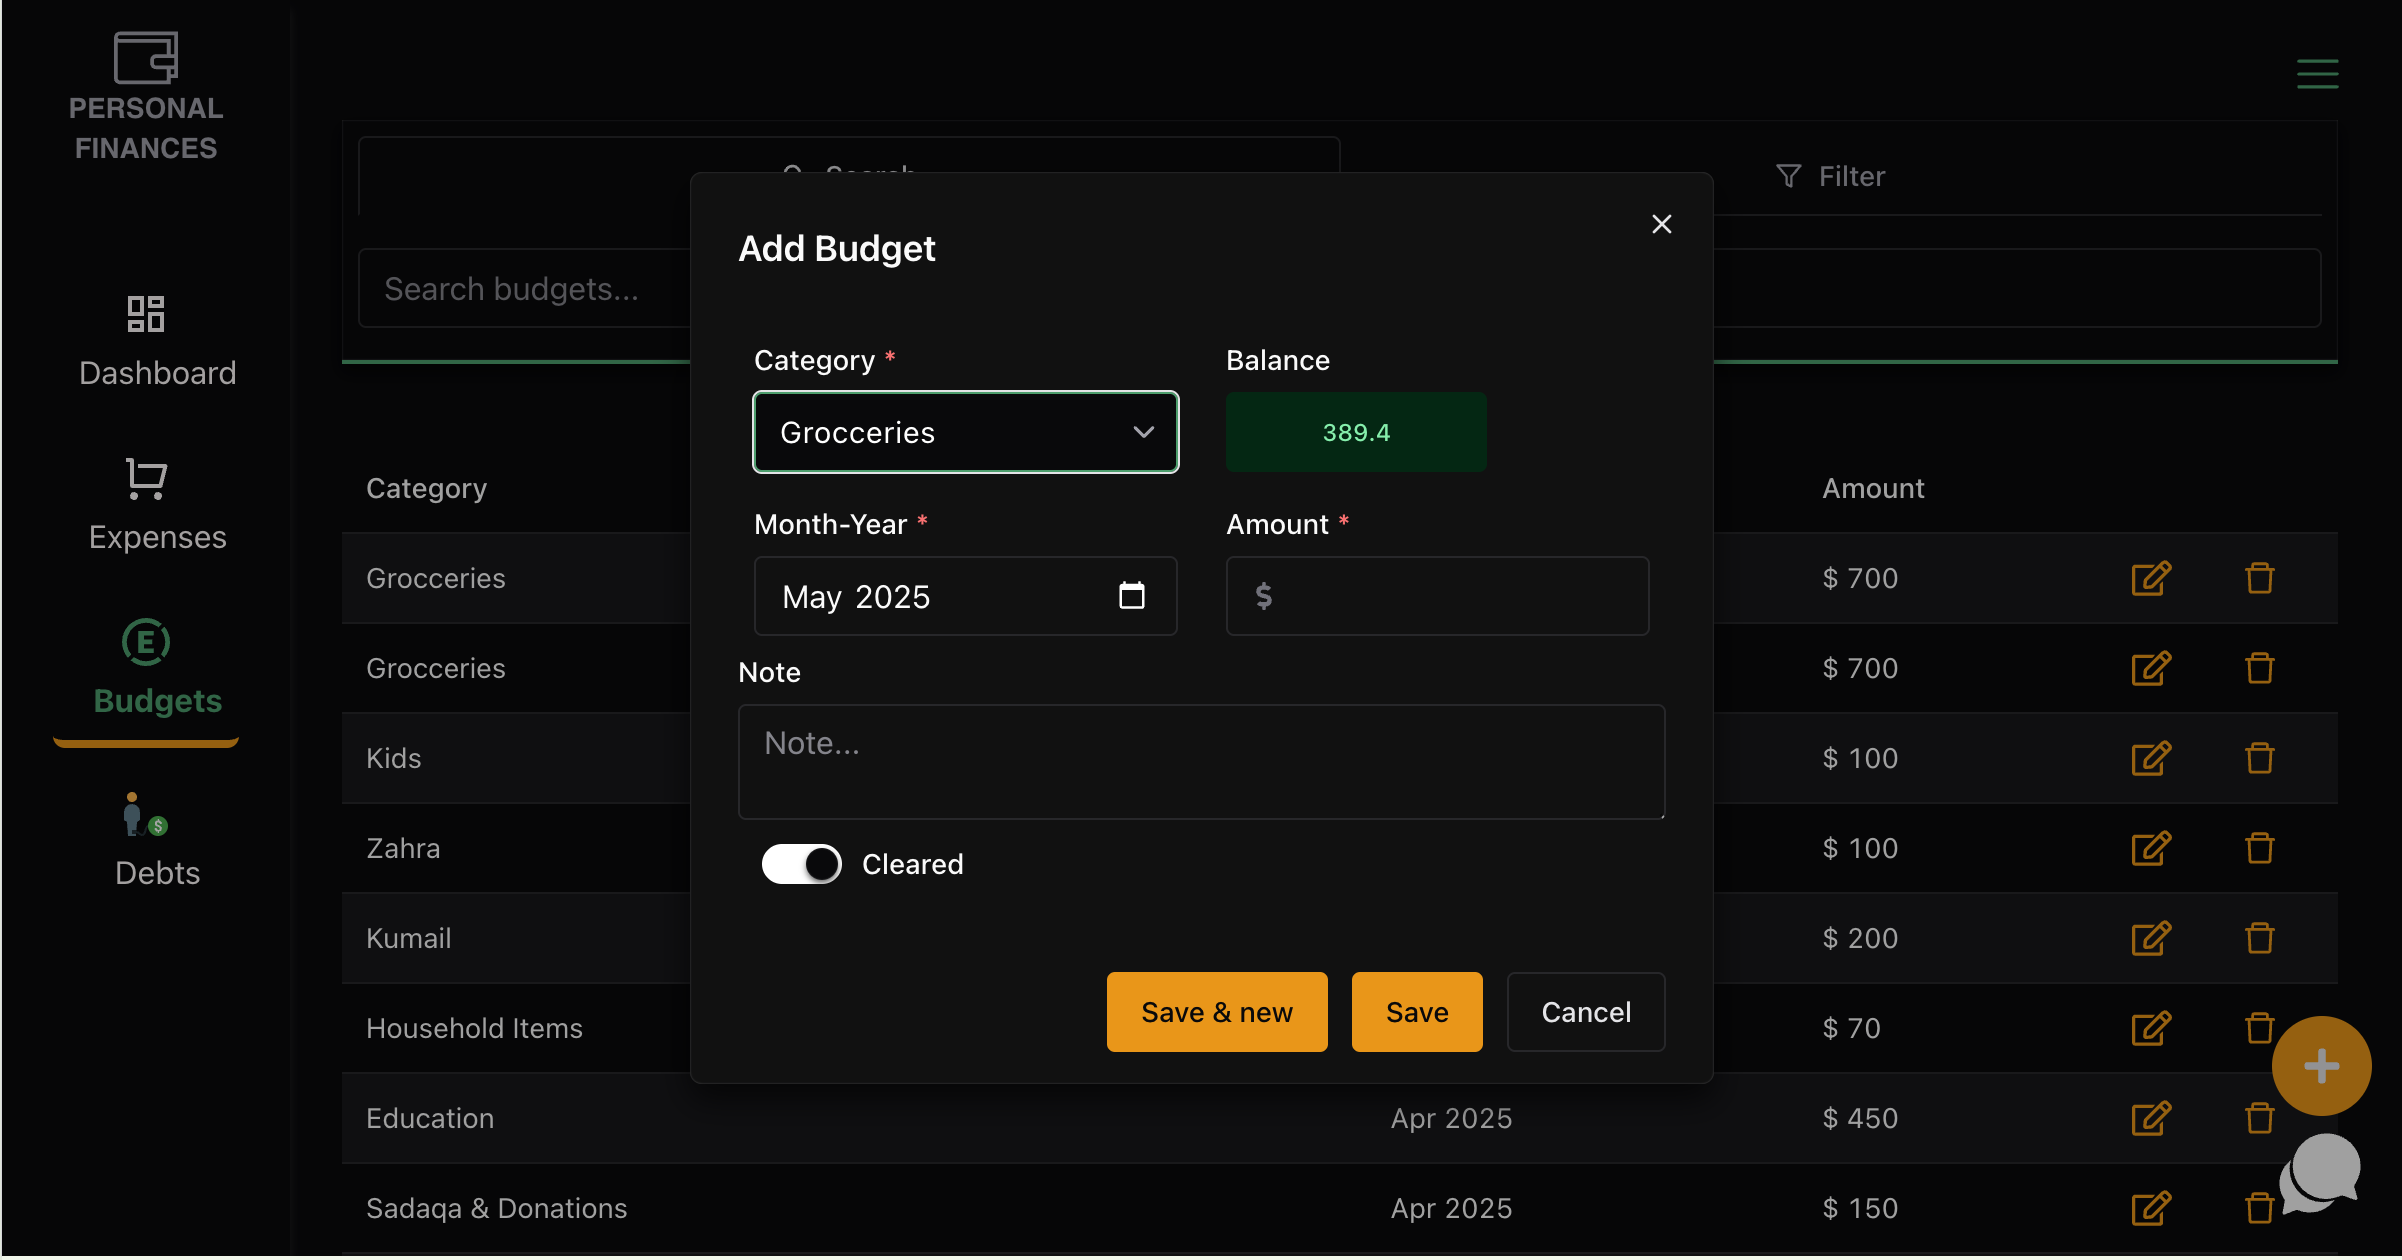Click the Save & new button

[x=1216, y=1011]
